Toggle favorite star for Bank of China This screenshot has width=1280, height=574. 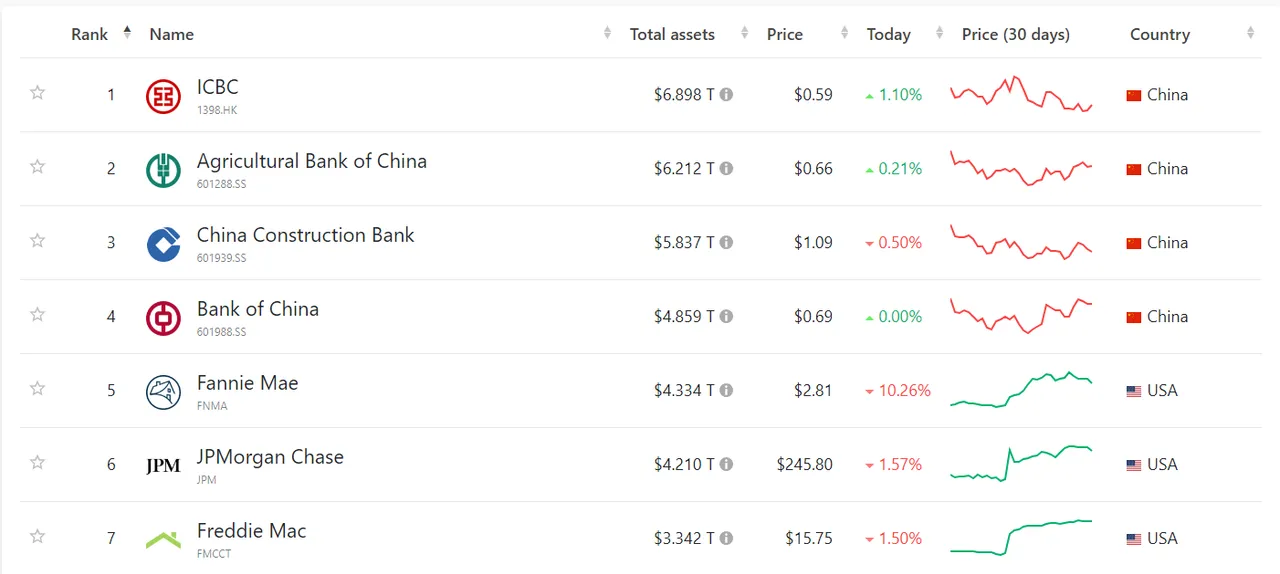(37, 315)
